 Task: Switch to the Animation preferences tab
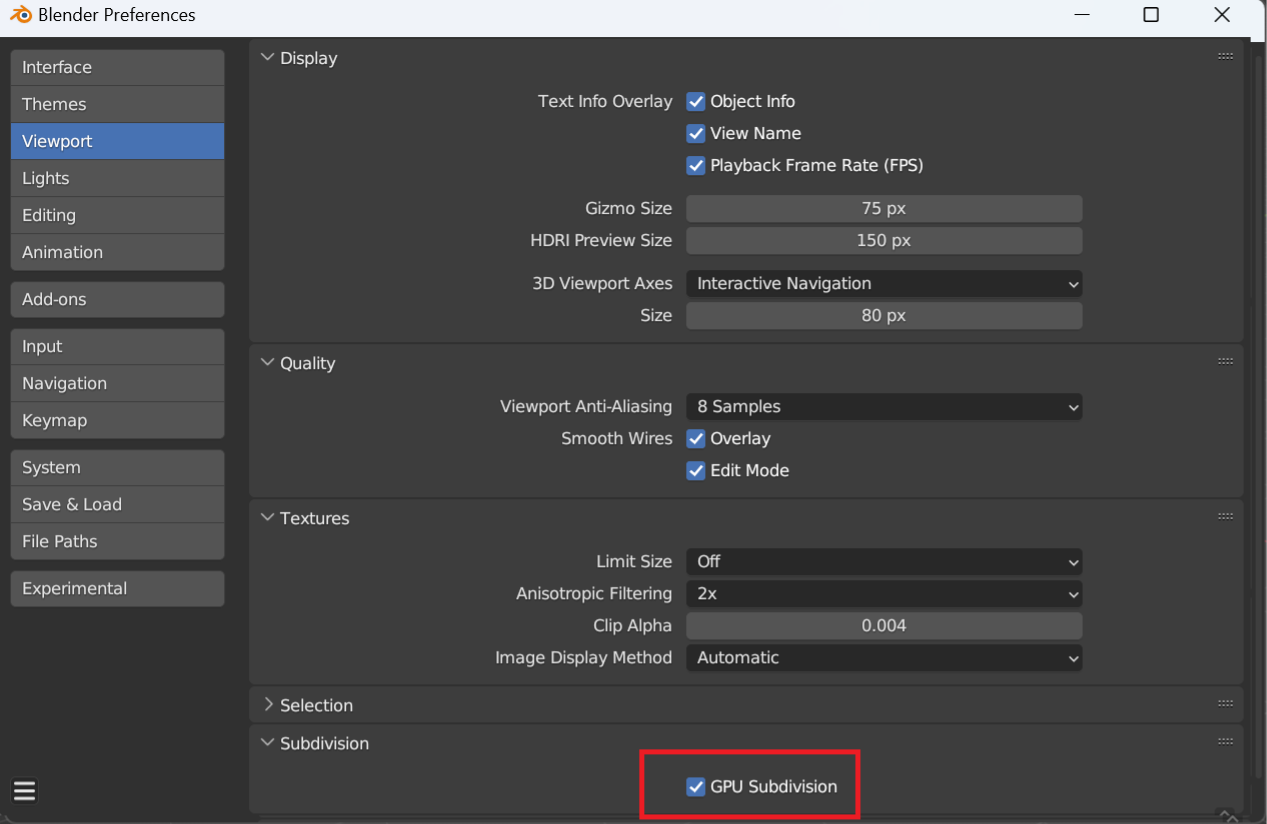pyautogui.click(x=117, y=252)
